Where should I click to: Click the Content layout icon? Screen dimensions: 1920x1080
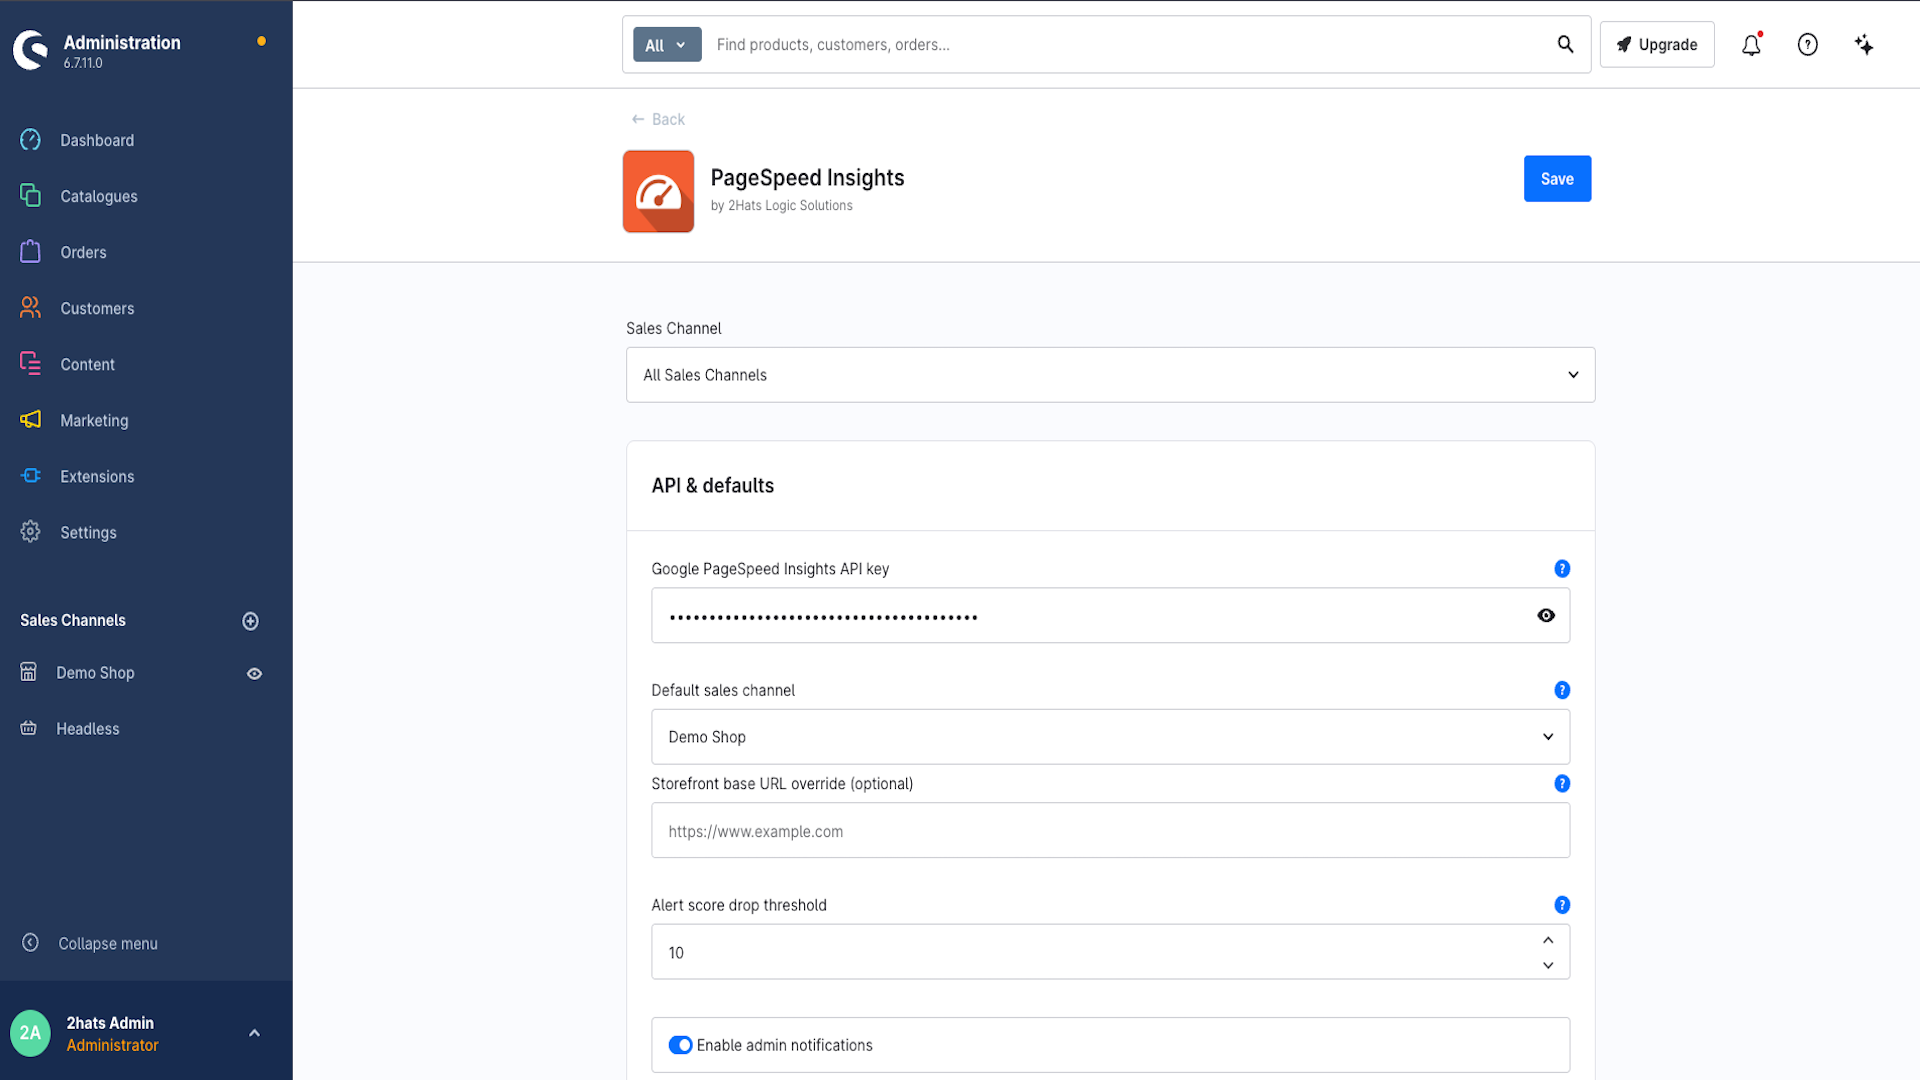(31, 363)
